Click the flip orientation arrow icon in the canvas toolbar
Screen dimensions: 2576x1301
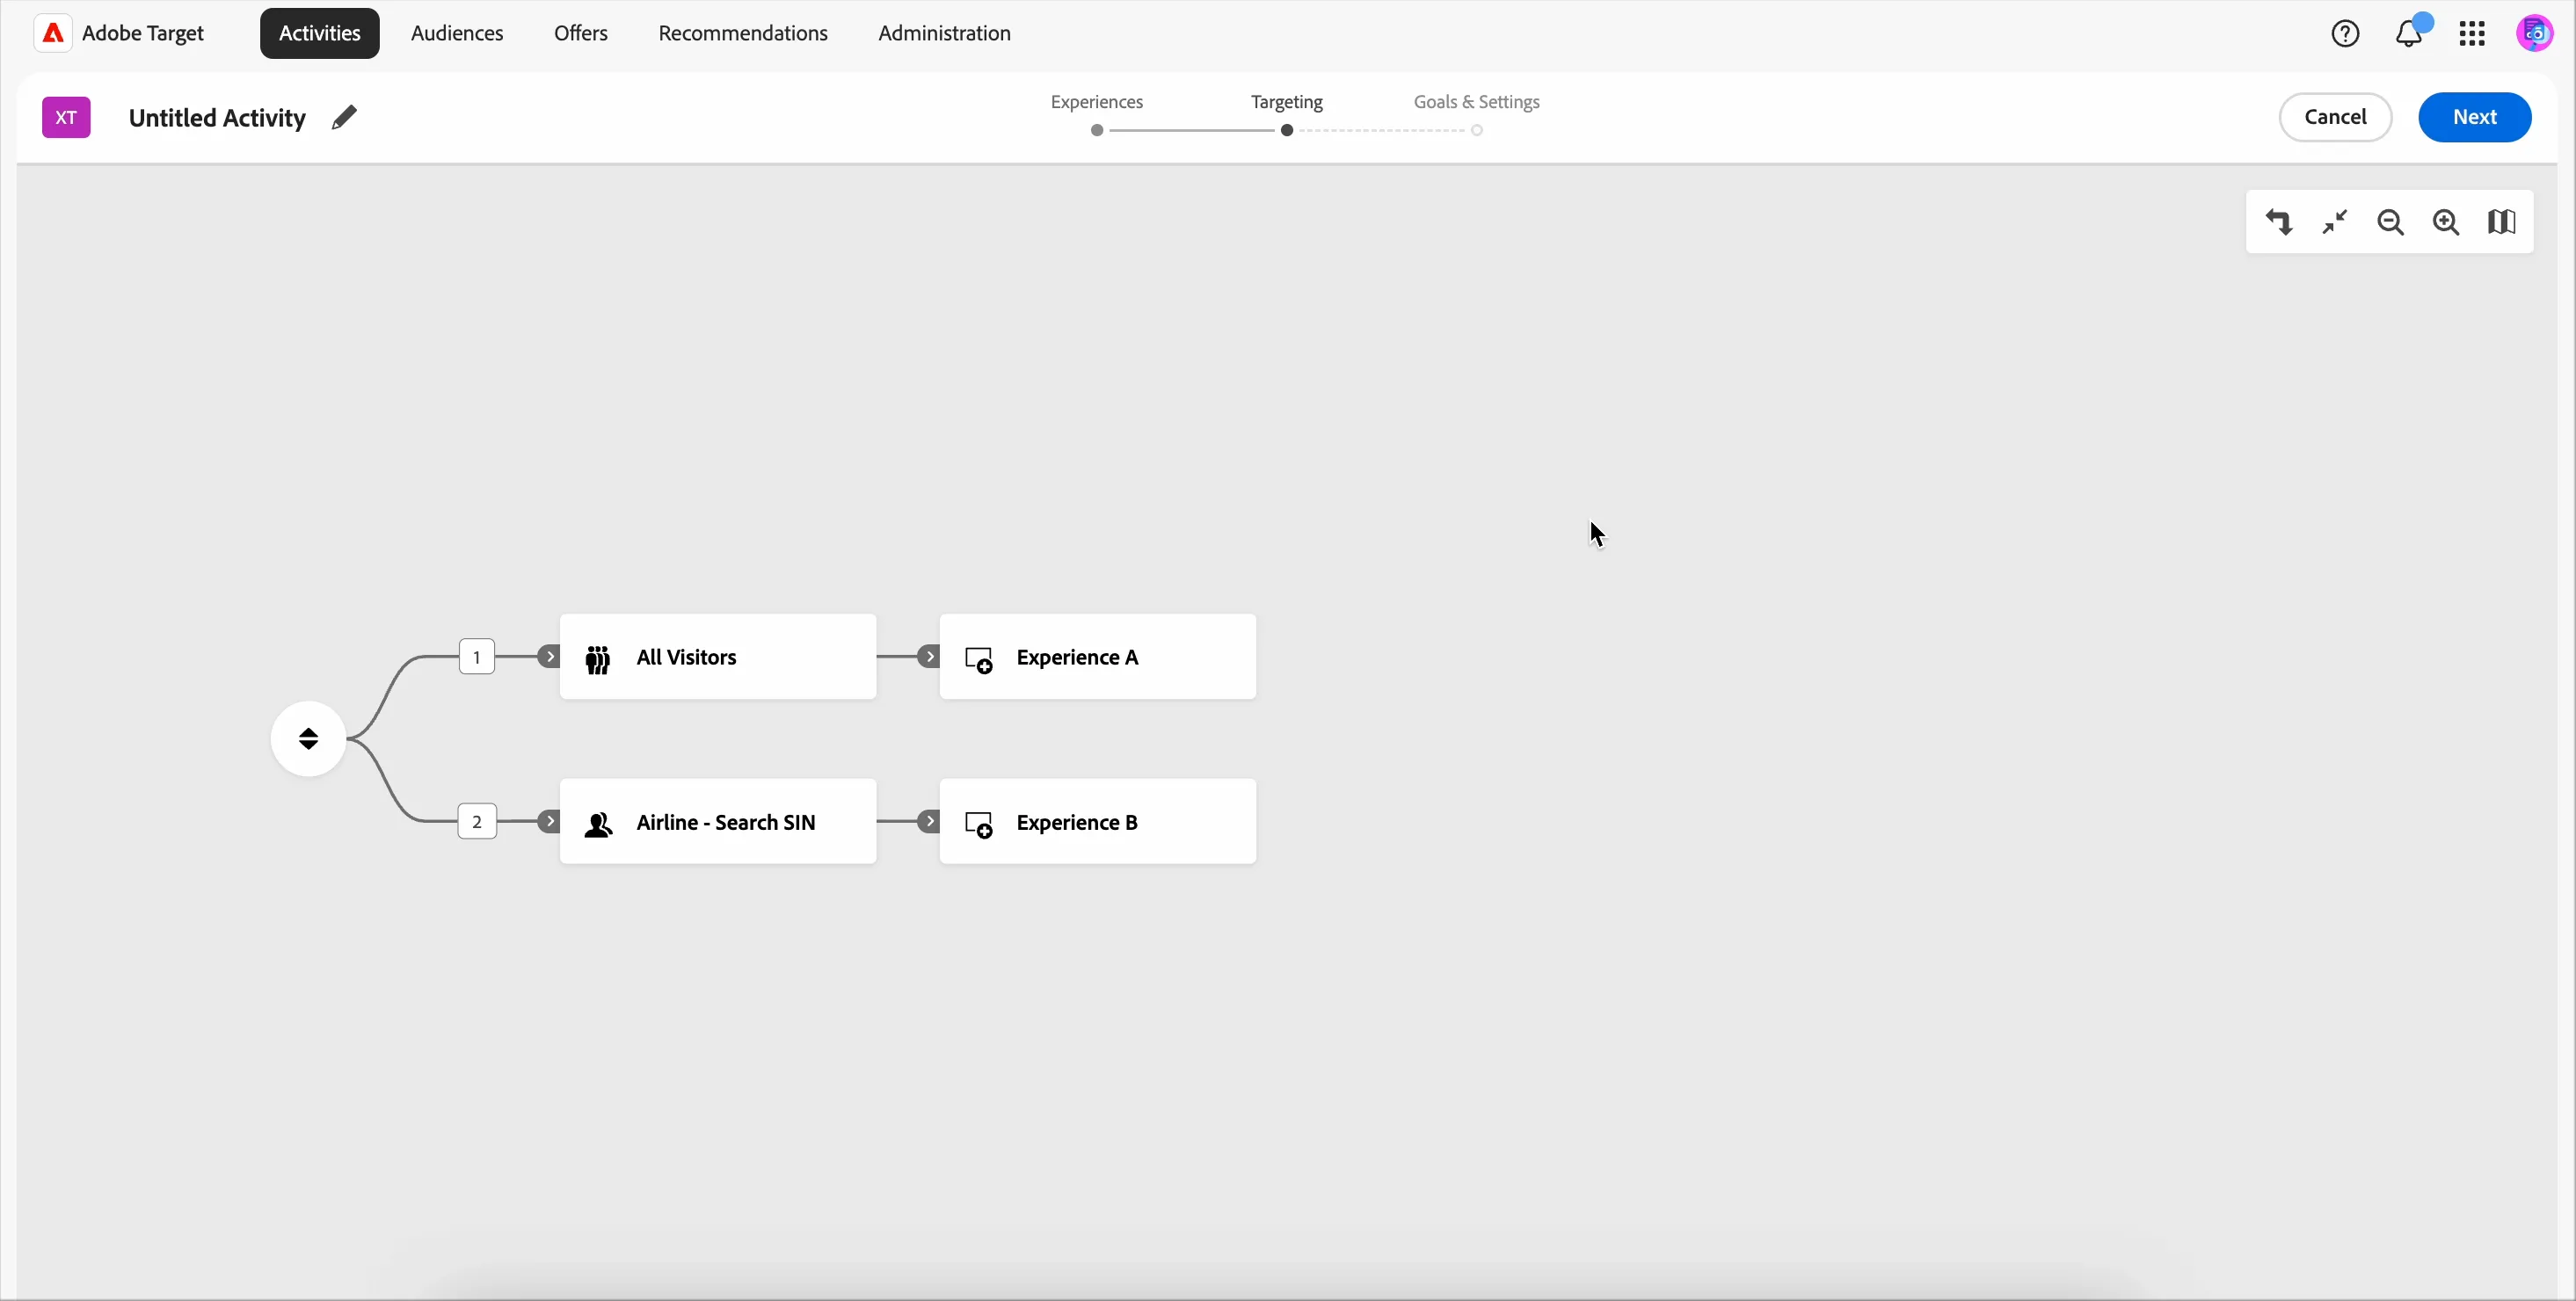click(x=2279, y=222)
